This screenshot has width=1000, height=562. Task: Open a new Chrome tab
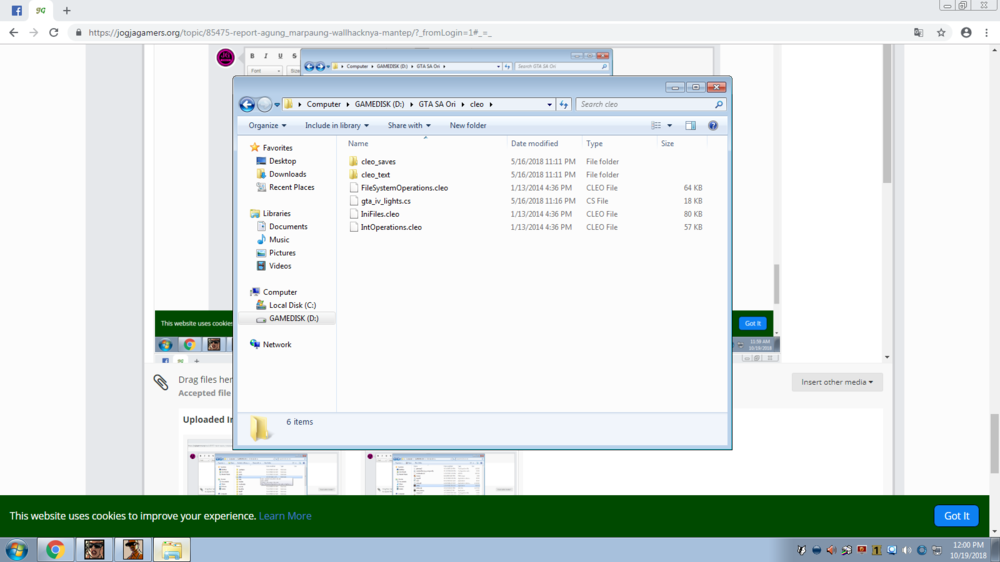66,11
